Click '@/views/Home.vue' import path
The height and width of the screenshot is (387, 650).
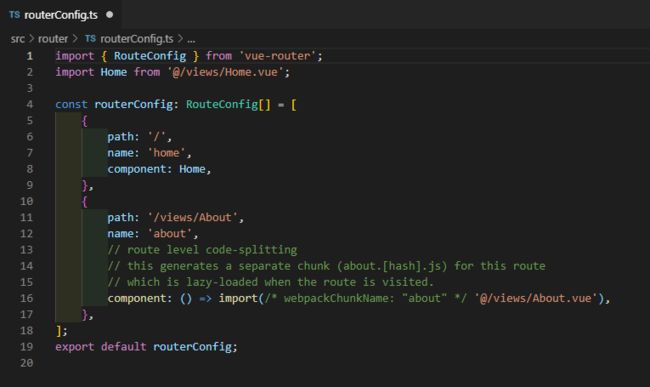click(226, 72)
